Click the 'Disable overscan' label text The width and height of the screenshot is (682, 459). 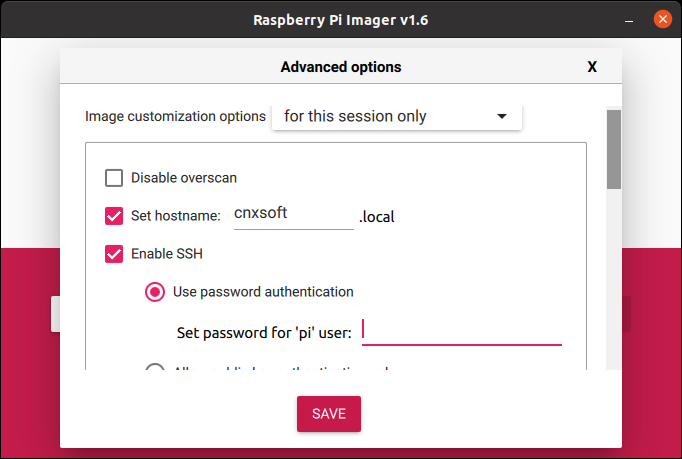tap(184, 178)
